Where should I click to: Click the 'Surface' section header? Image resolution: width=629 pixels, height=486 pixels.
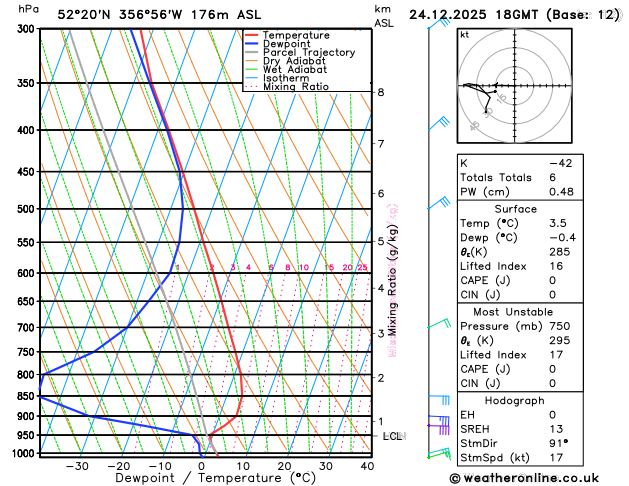515,209
